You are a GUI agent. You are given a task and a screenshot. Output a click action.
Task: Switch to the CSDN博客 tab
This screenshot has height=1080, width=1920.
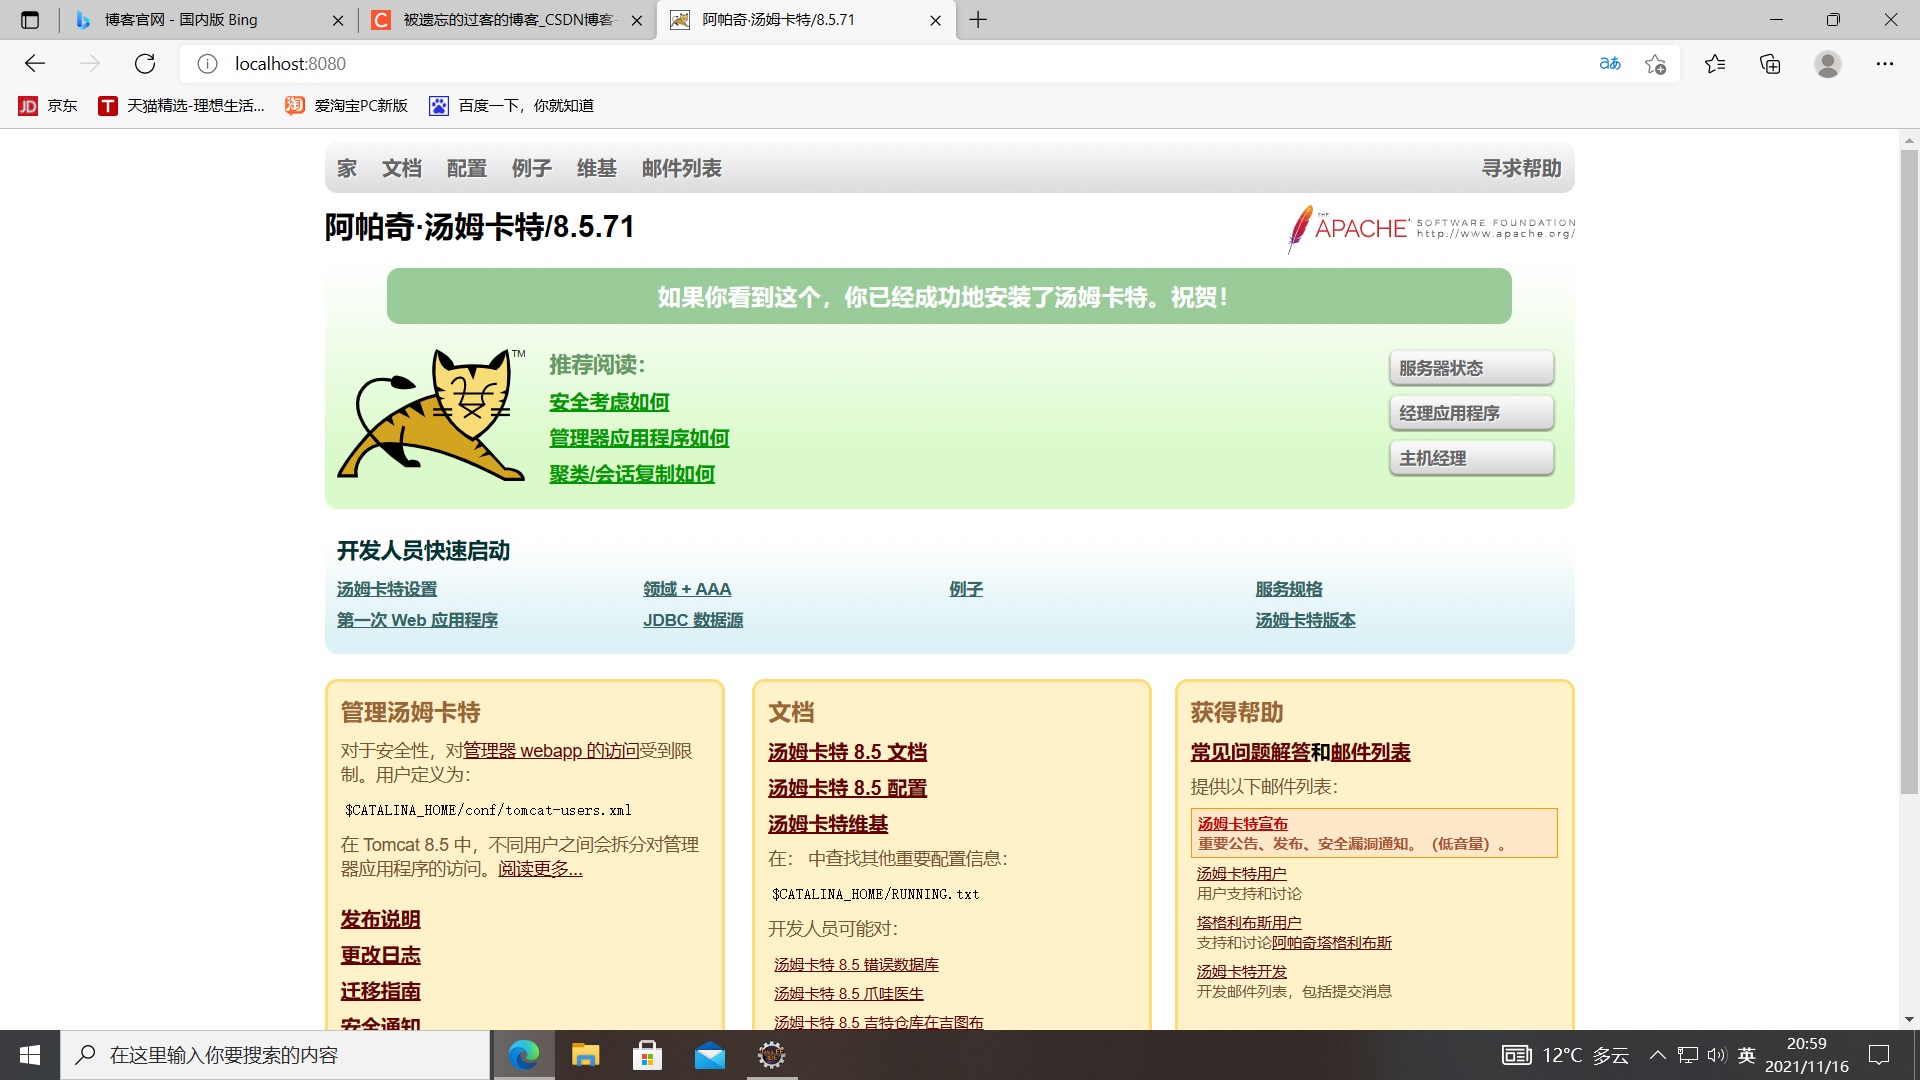506,20
